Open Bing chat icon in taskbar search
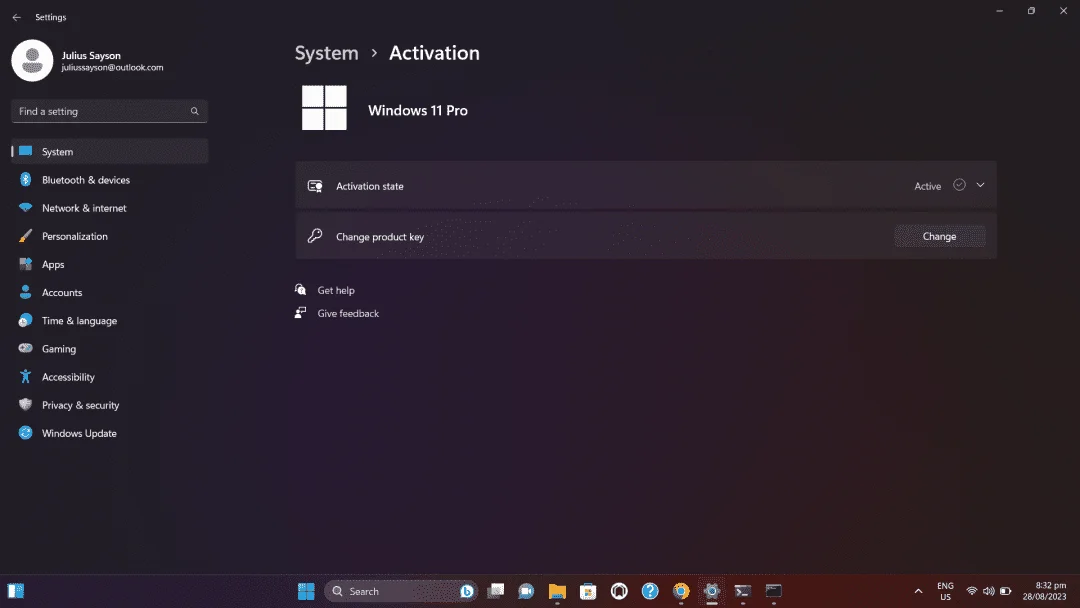 (466, 591)
